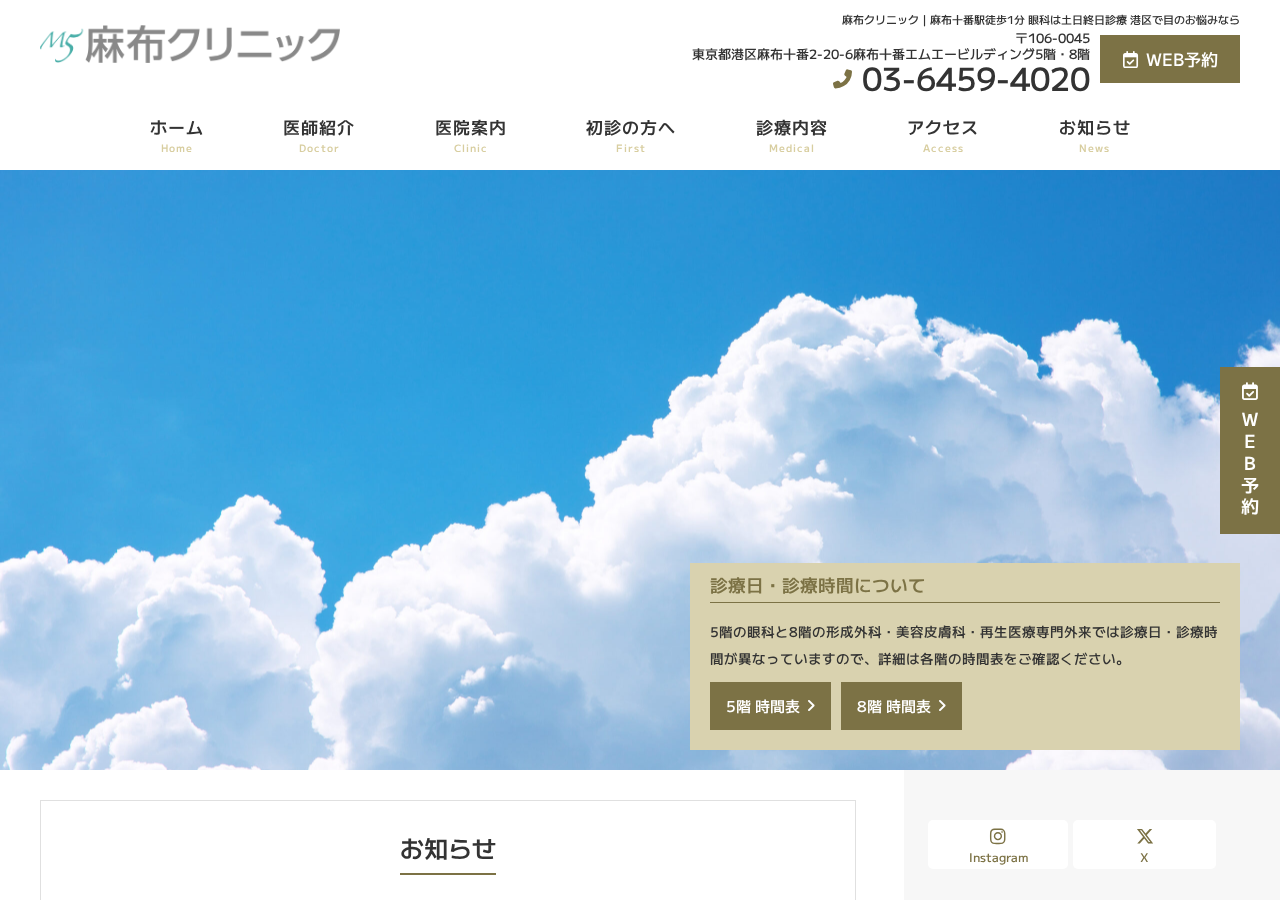Click the chevron on 8階 時間表 button

point(942,706)
